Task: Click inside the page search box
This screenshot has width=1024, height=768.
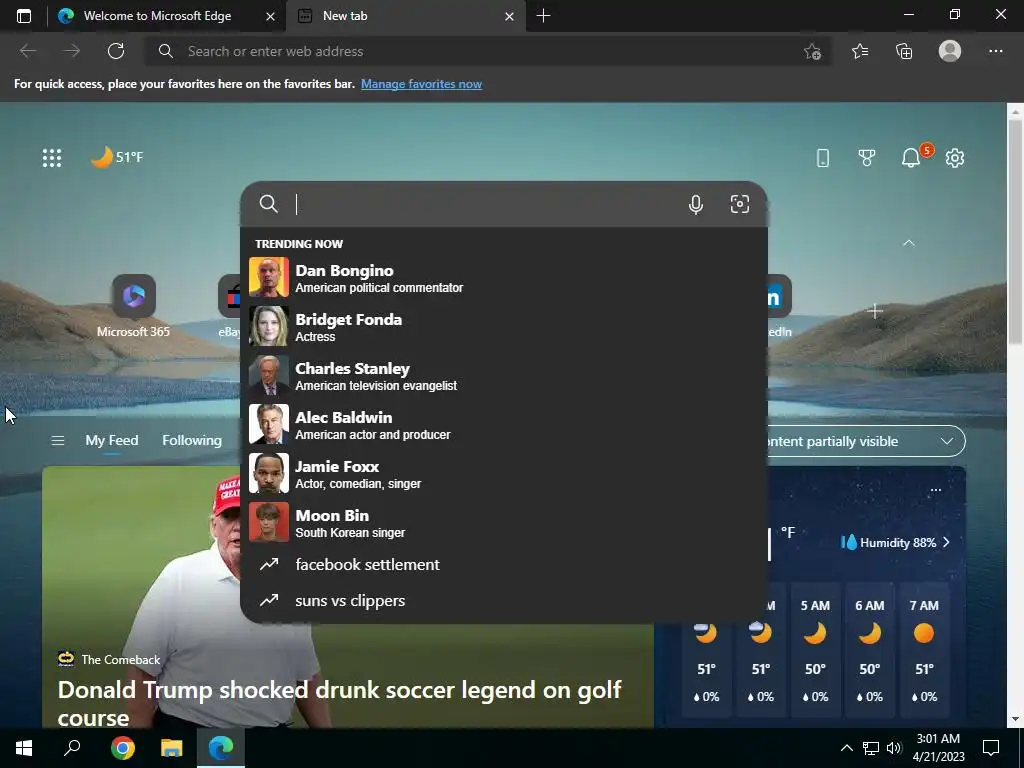Action: (483, 204)
